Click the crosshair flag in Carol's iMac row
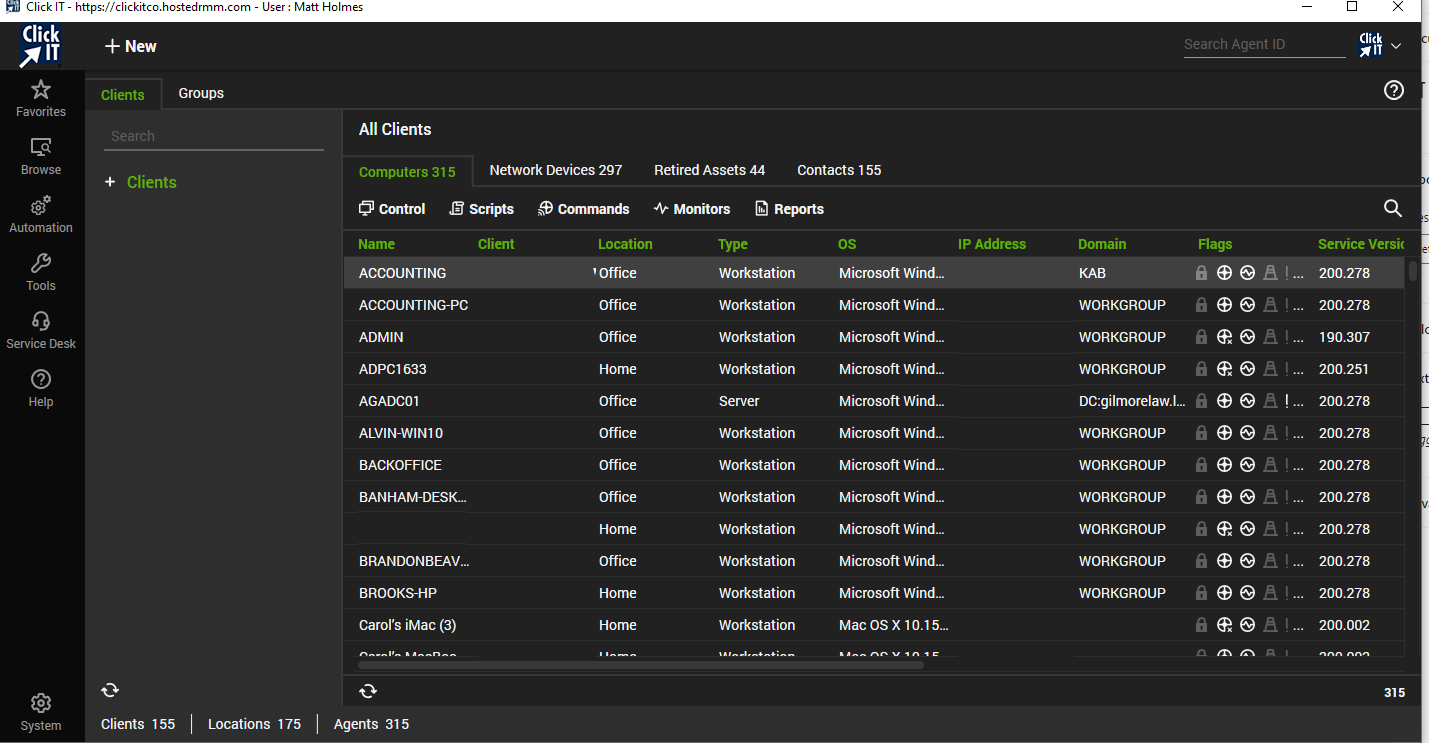The height and width of the screenshot is (750, 1429). 1224,625
